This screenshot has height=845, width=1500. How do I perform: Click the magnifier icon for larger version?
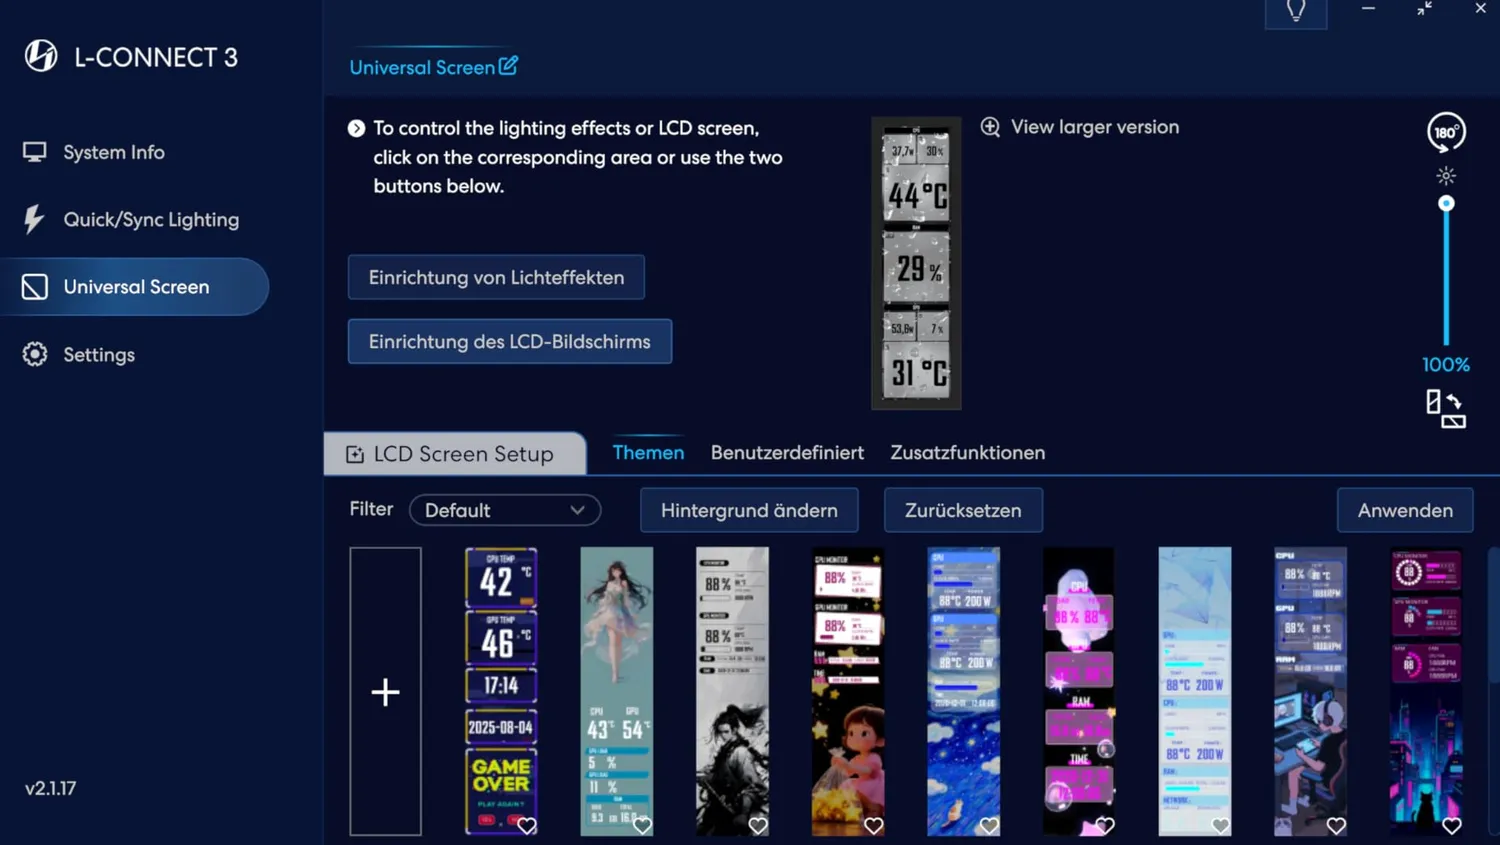990,127
